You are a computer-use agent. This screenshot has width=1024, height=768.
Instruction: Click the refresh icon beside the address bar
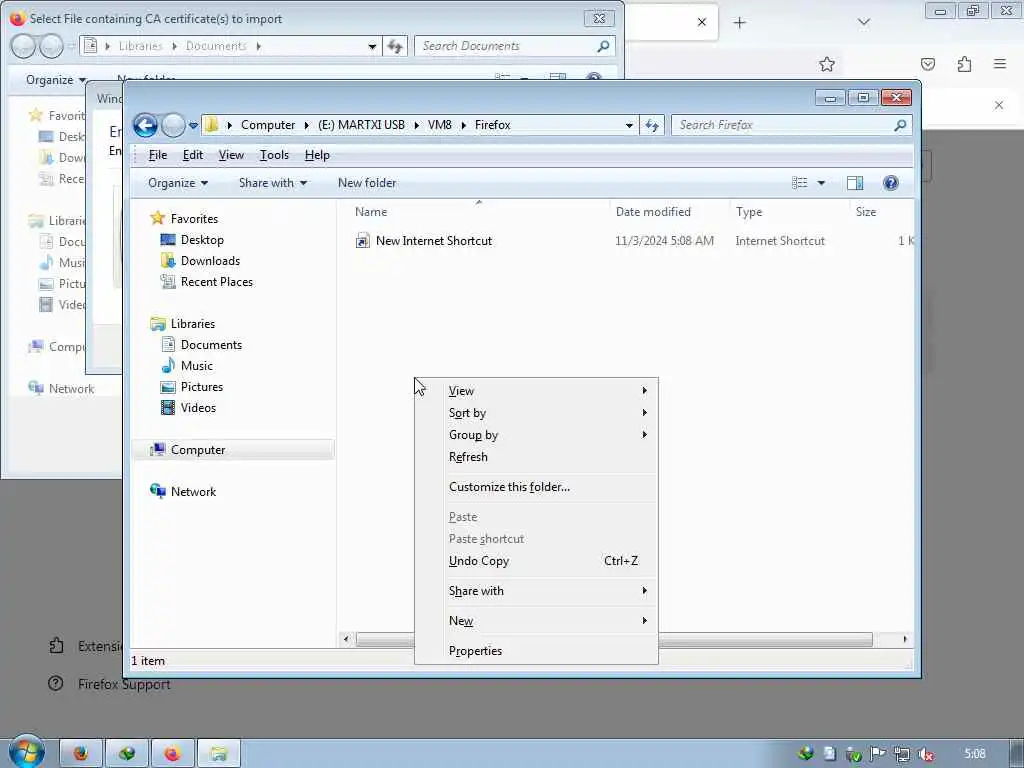(652, 125)
